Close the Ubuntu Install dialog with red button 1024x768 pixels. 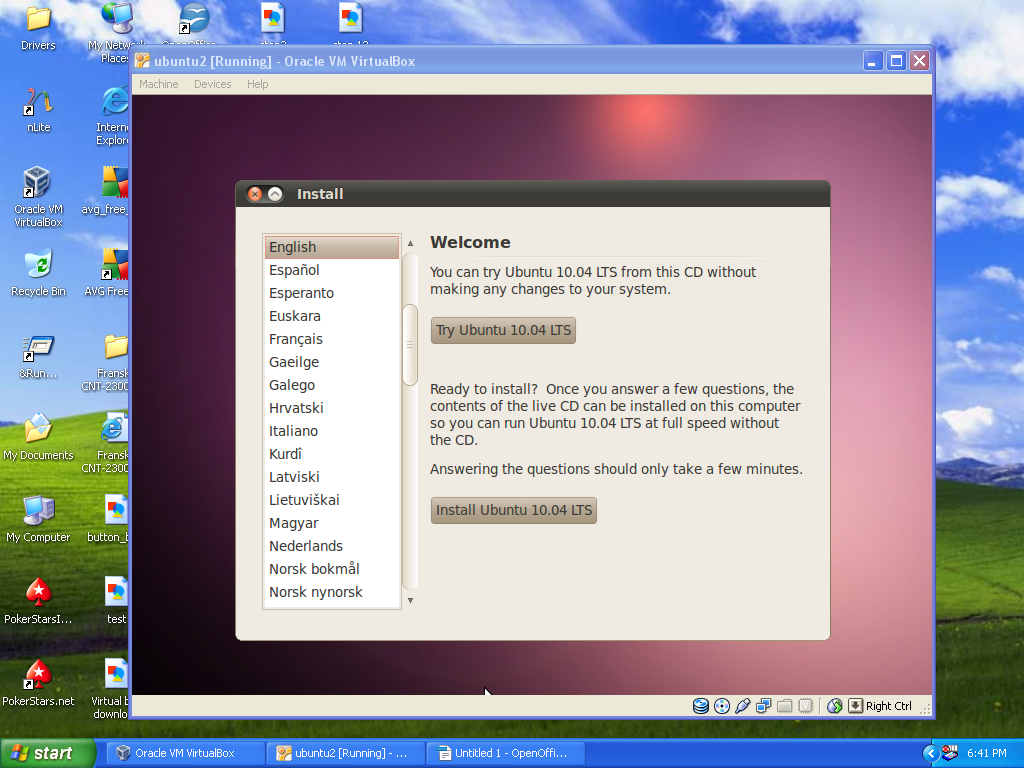[255, 194]
